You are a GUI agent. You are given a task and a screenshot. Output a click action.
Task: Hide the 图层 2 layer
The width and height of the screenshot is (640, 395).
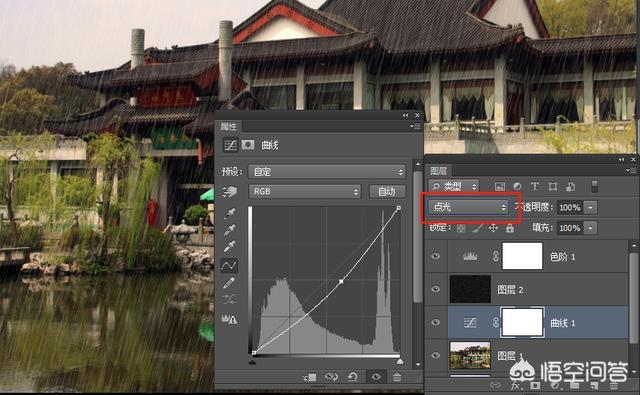coord(436,289)
